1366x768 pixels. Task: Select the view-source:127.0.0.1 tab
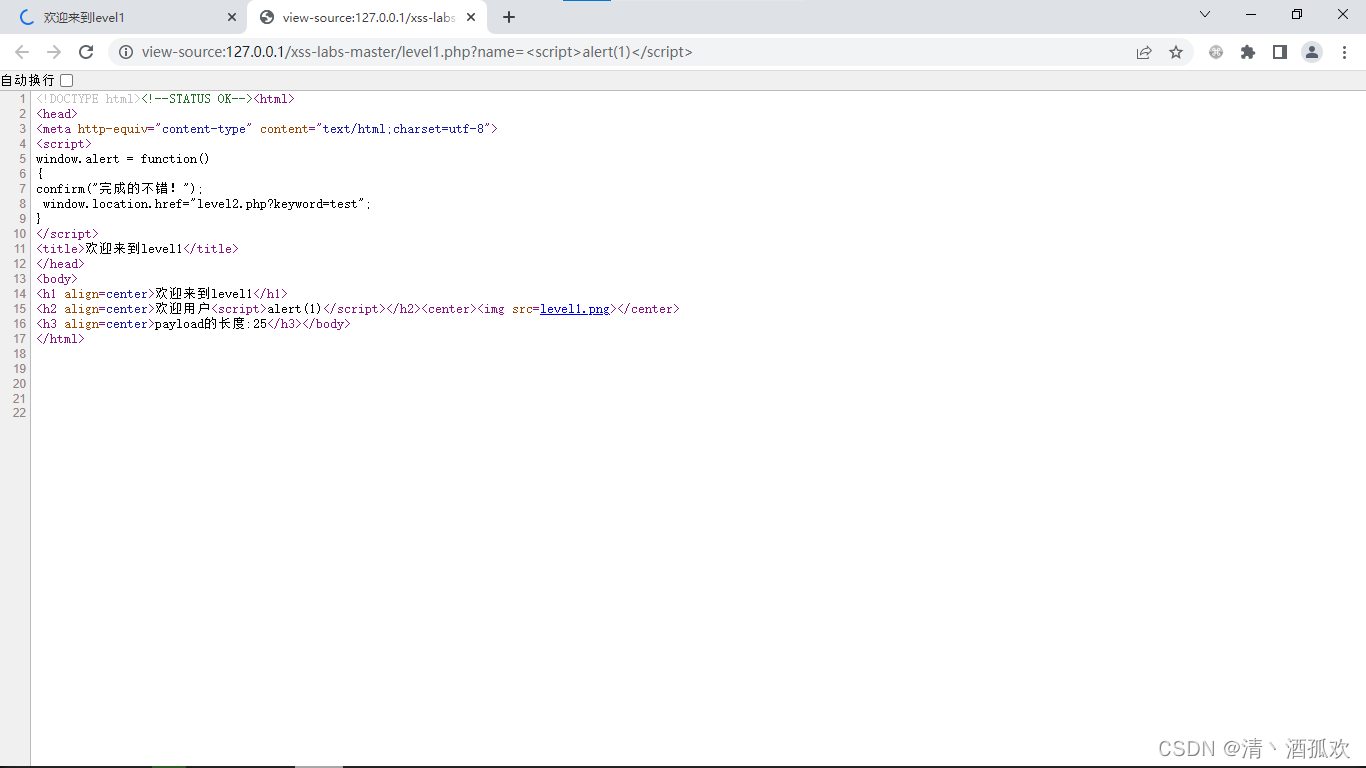[368, 17]
